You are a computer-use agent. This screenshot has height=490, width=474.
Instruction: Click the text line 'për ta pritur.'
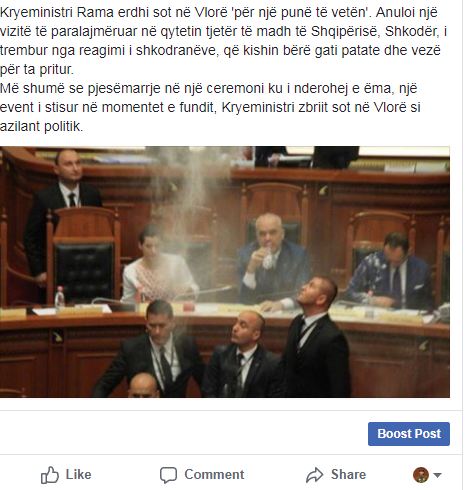(37, 70)
